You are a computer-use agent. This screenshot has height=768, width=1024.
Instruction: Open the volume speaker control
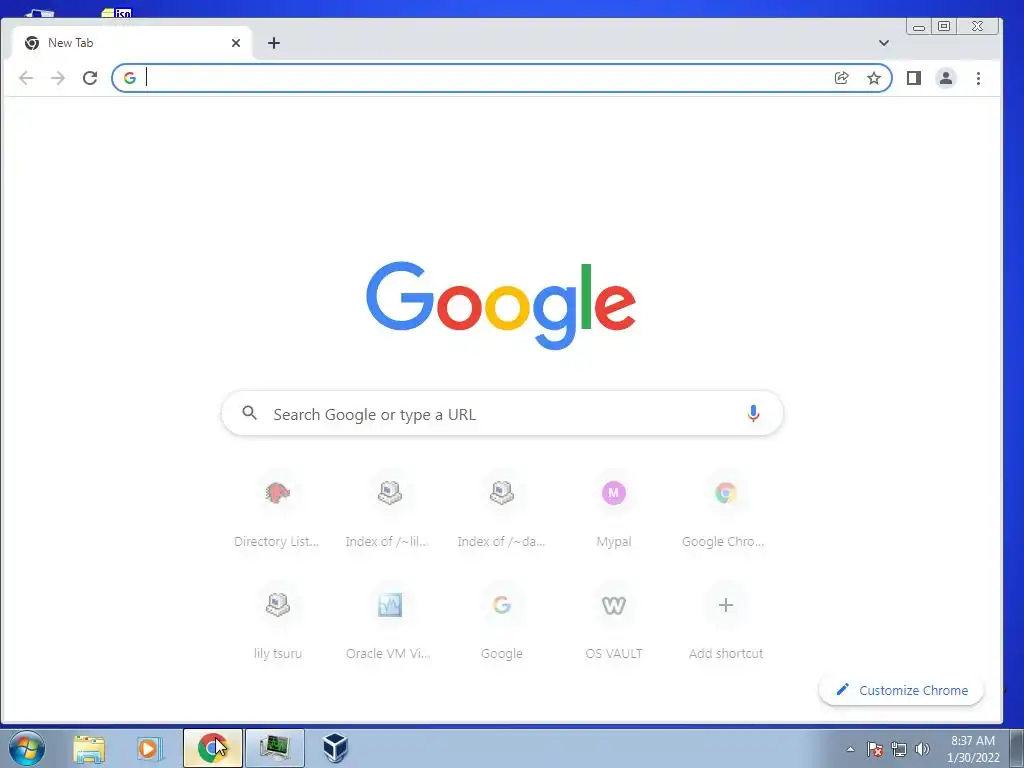922,749
